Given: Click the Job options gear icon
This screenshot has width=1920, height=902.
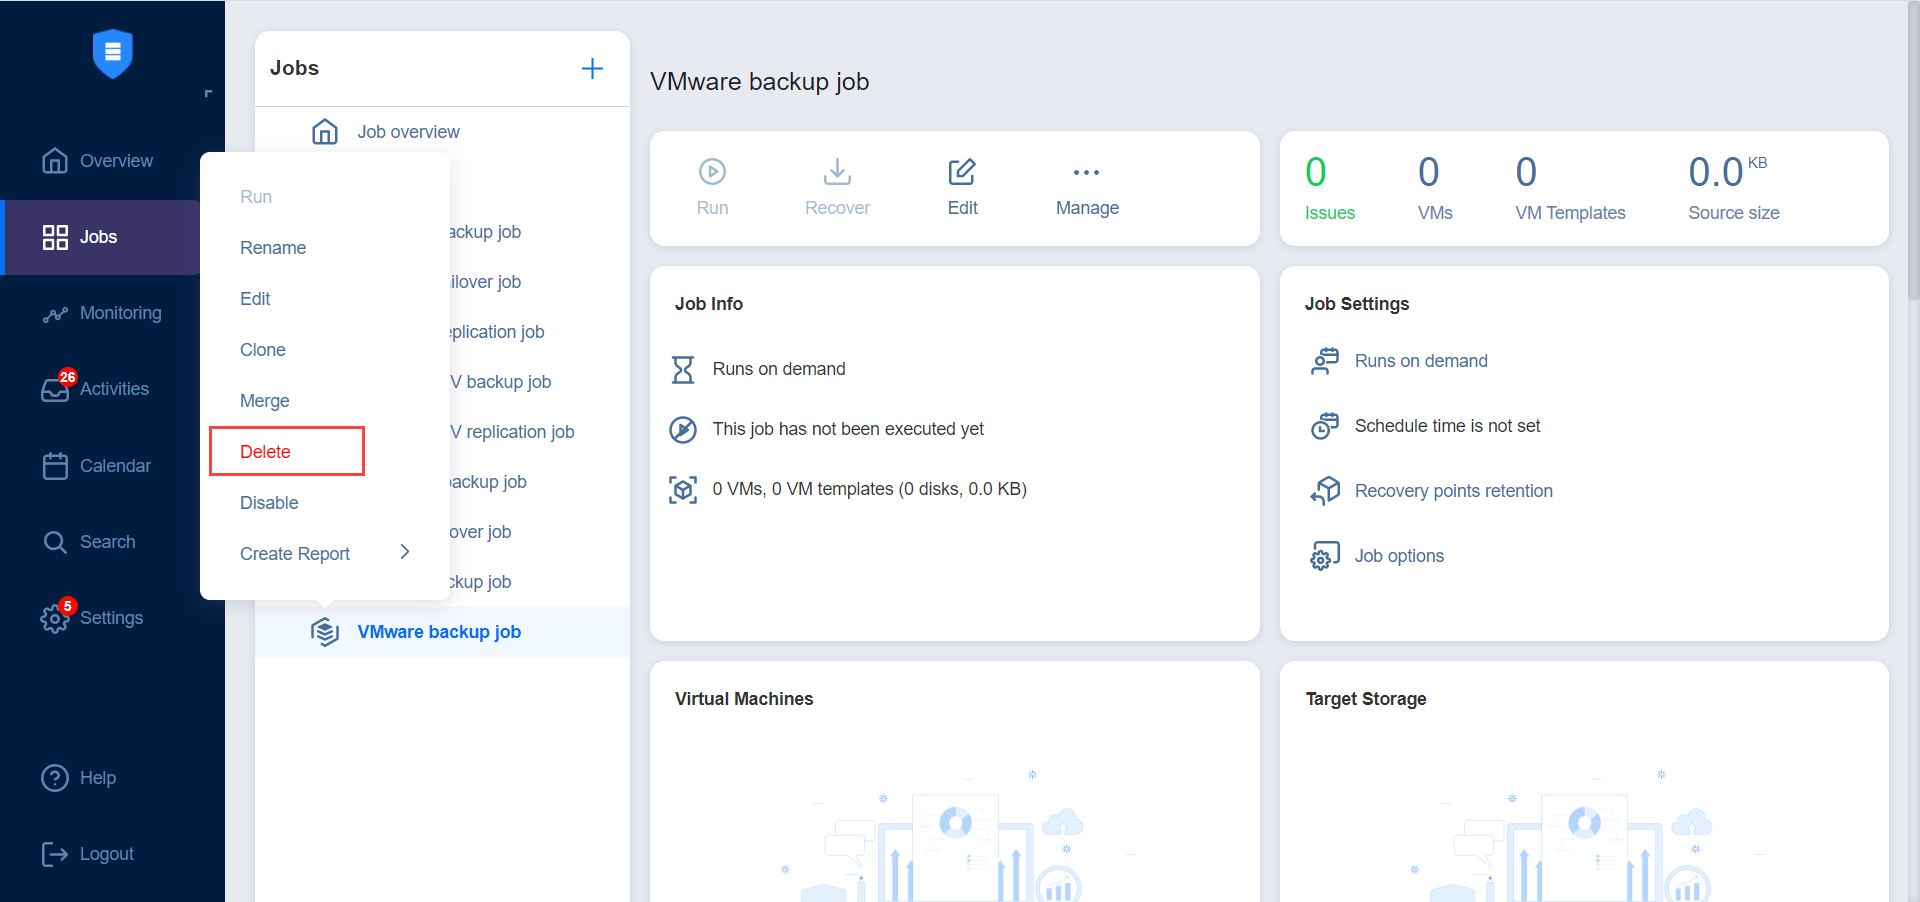Looking at the screenshot, I should tap(1325, 556).
